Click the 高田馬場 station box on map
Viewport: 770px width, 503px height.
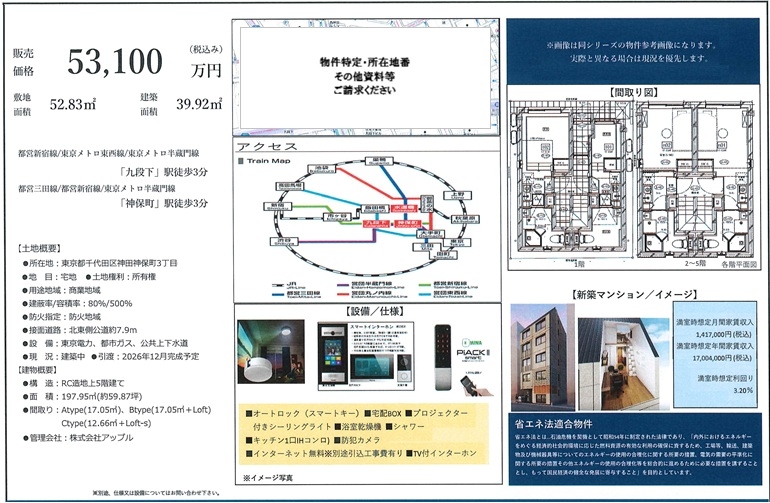click(x=290, y=186)
